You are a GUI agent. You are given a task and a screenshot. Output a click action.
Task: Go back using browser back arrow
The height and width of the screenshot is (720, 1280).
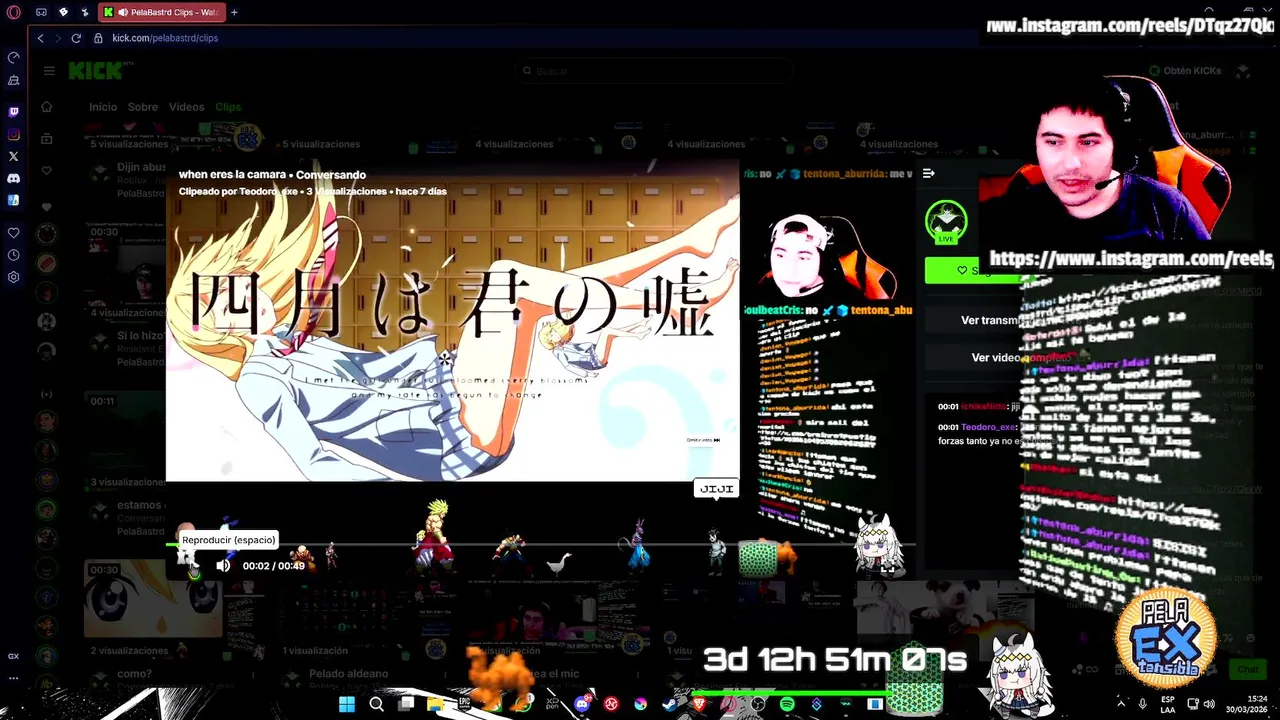(40, 38)
